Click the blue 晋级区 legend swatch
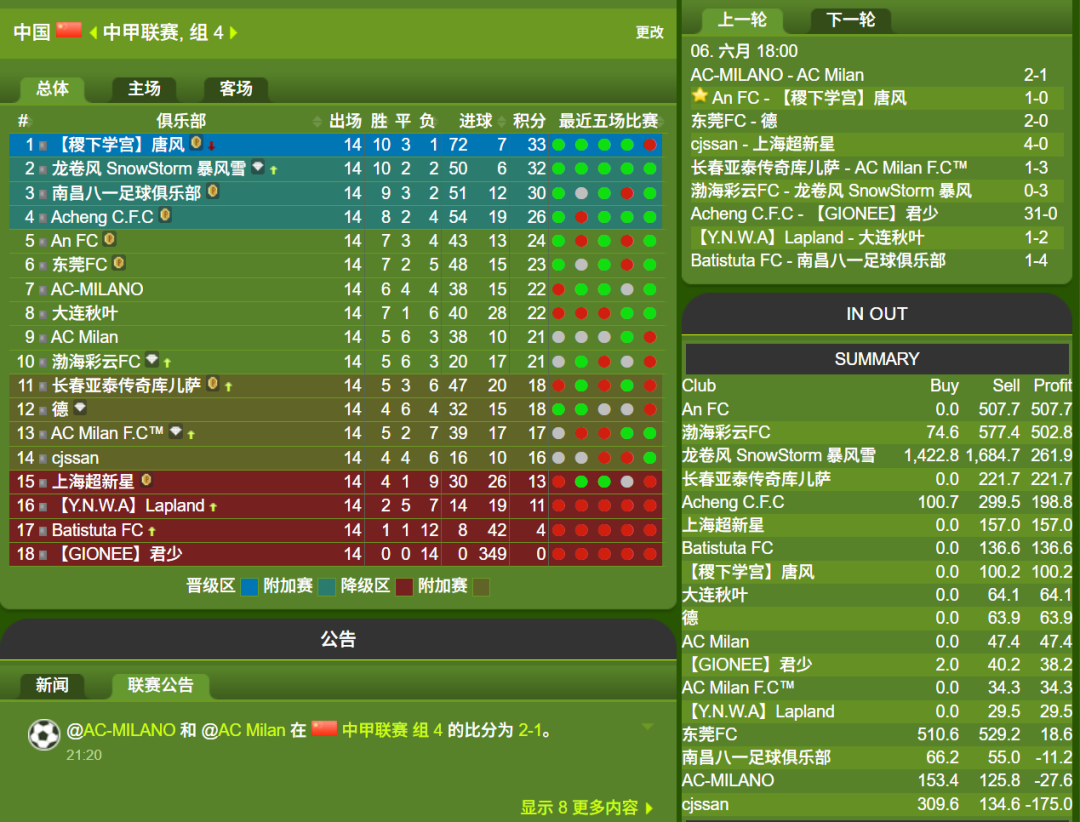 click(249, 587)
